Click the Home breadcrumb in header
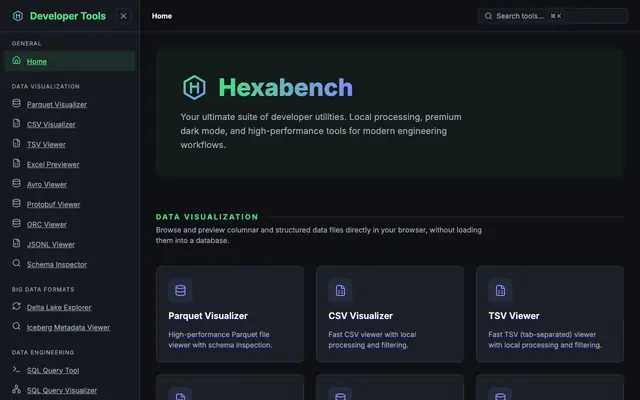The height and width of the screenshot is (400, 640). pyautogui.click(x=162, y=16)
